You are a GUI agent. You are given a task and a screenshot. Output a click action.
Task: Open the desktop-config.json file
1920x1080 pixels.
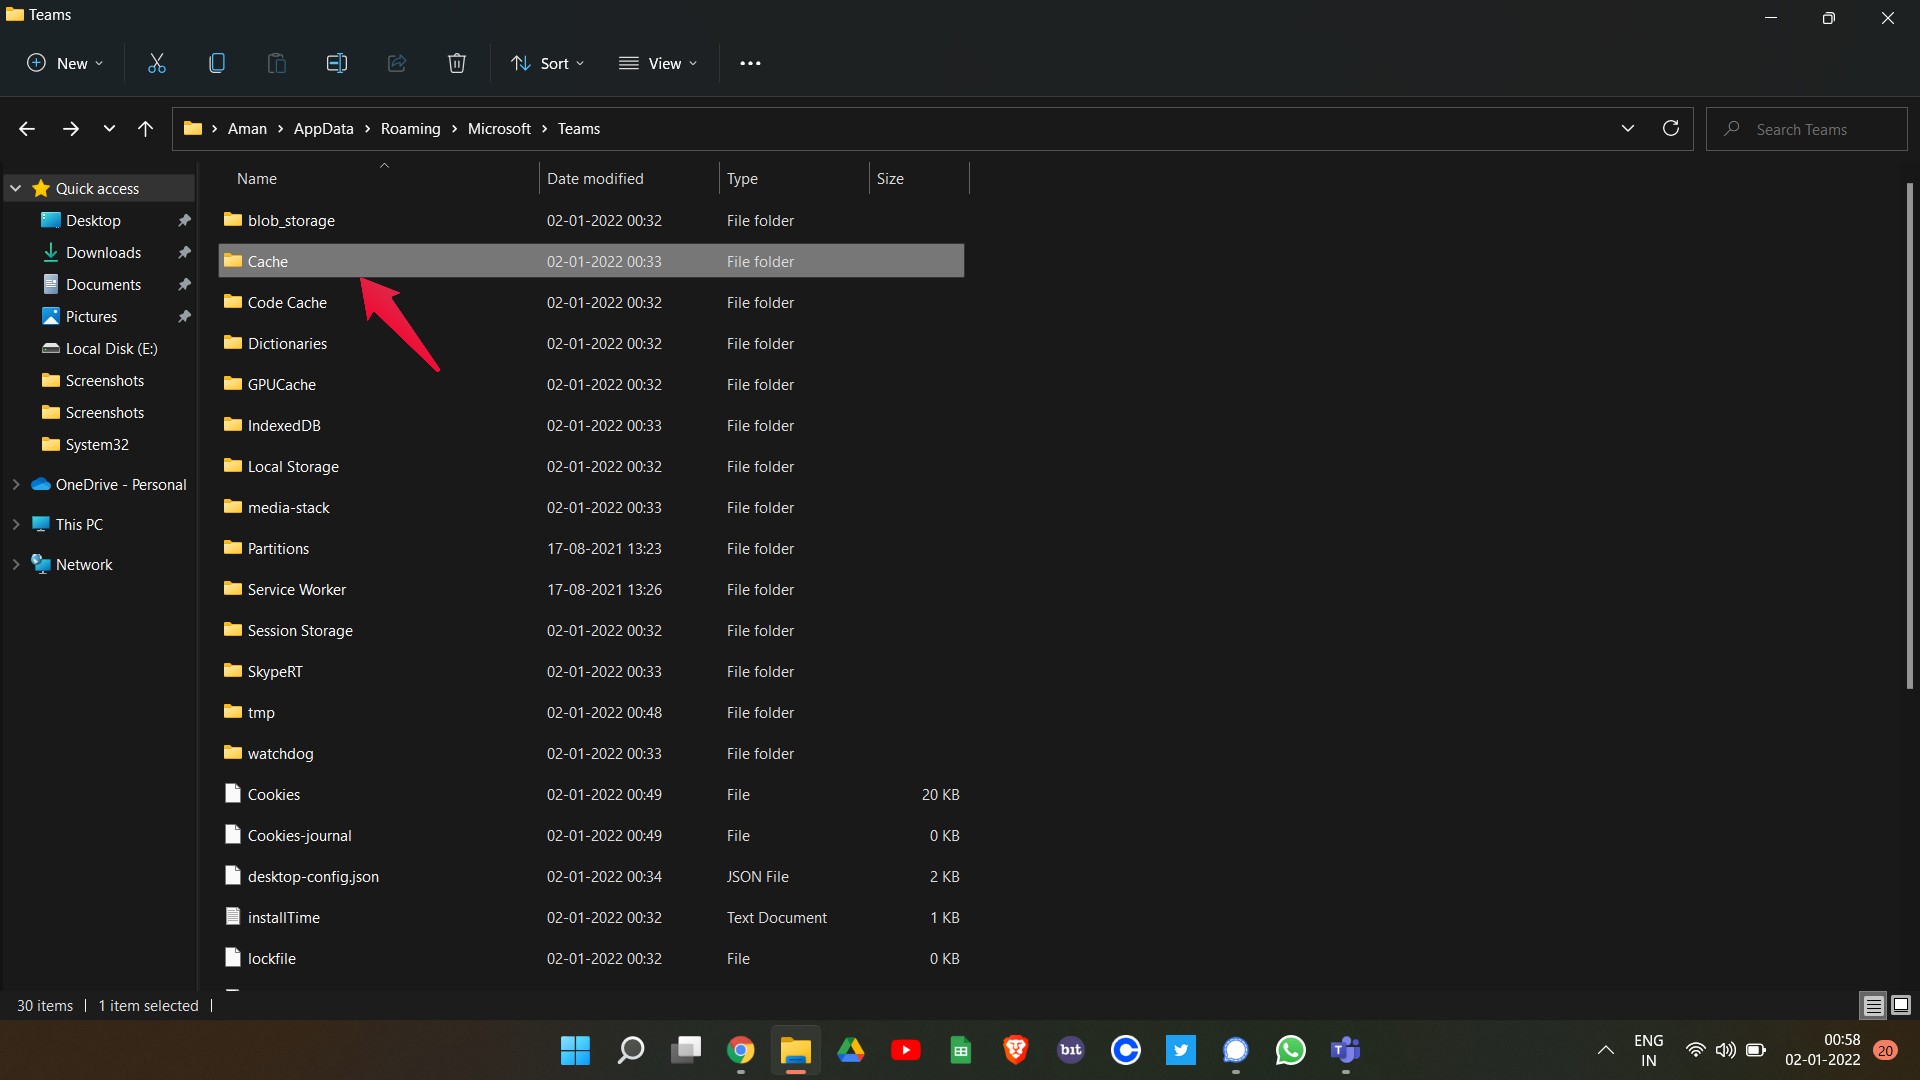(x=313, y=876)
